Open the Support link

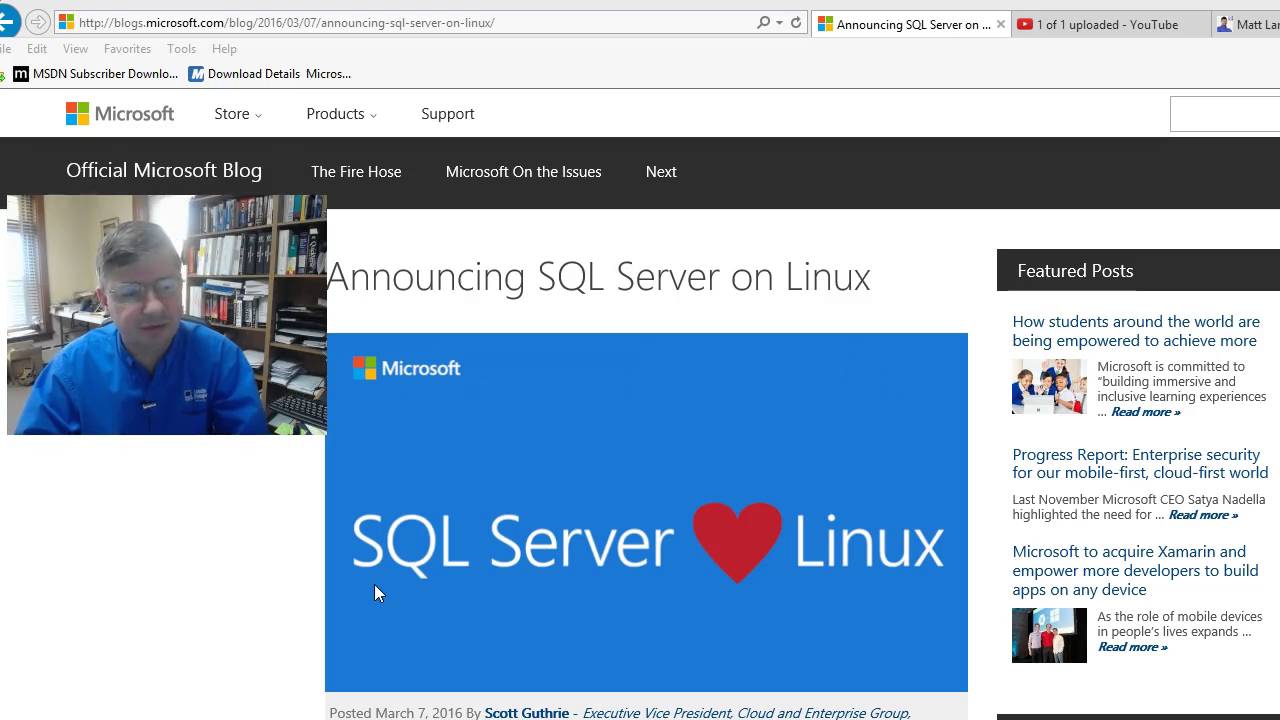[448, 114]
